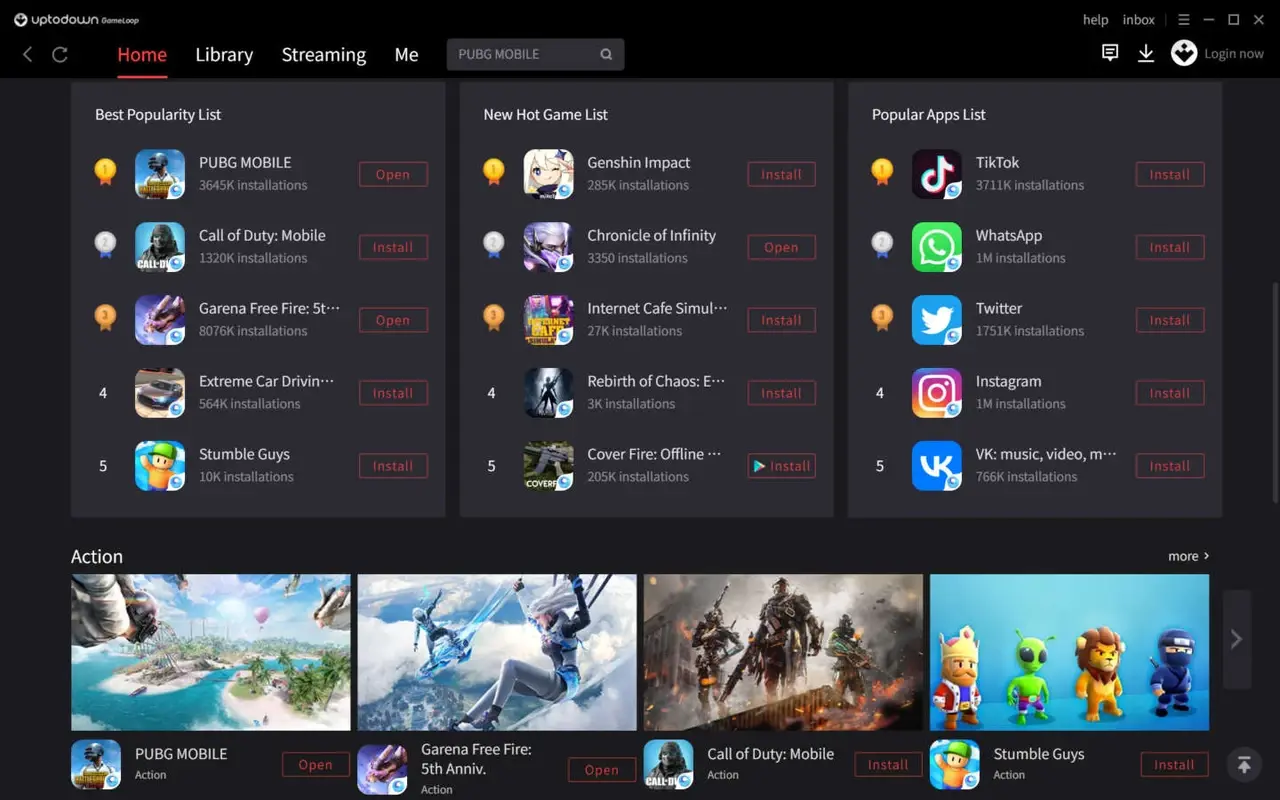Click the back navigation arrow

26,55
